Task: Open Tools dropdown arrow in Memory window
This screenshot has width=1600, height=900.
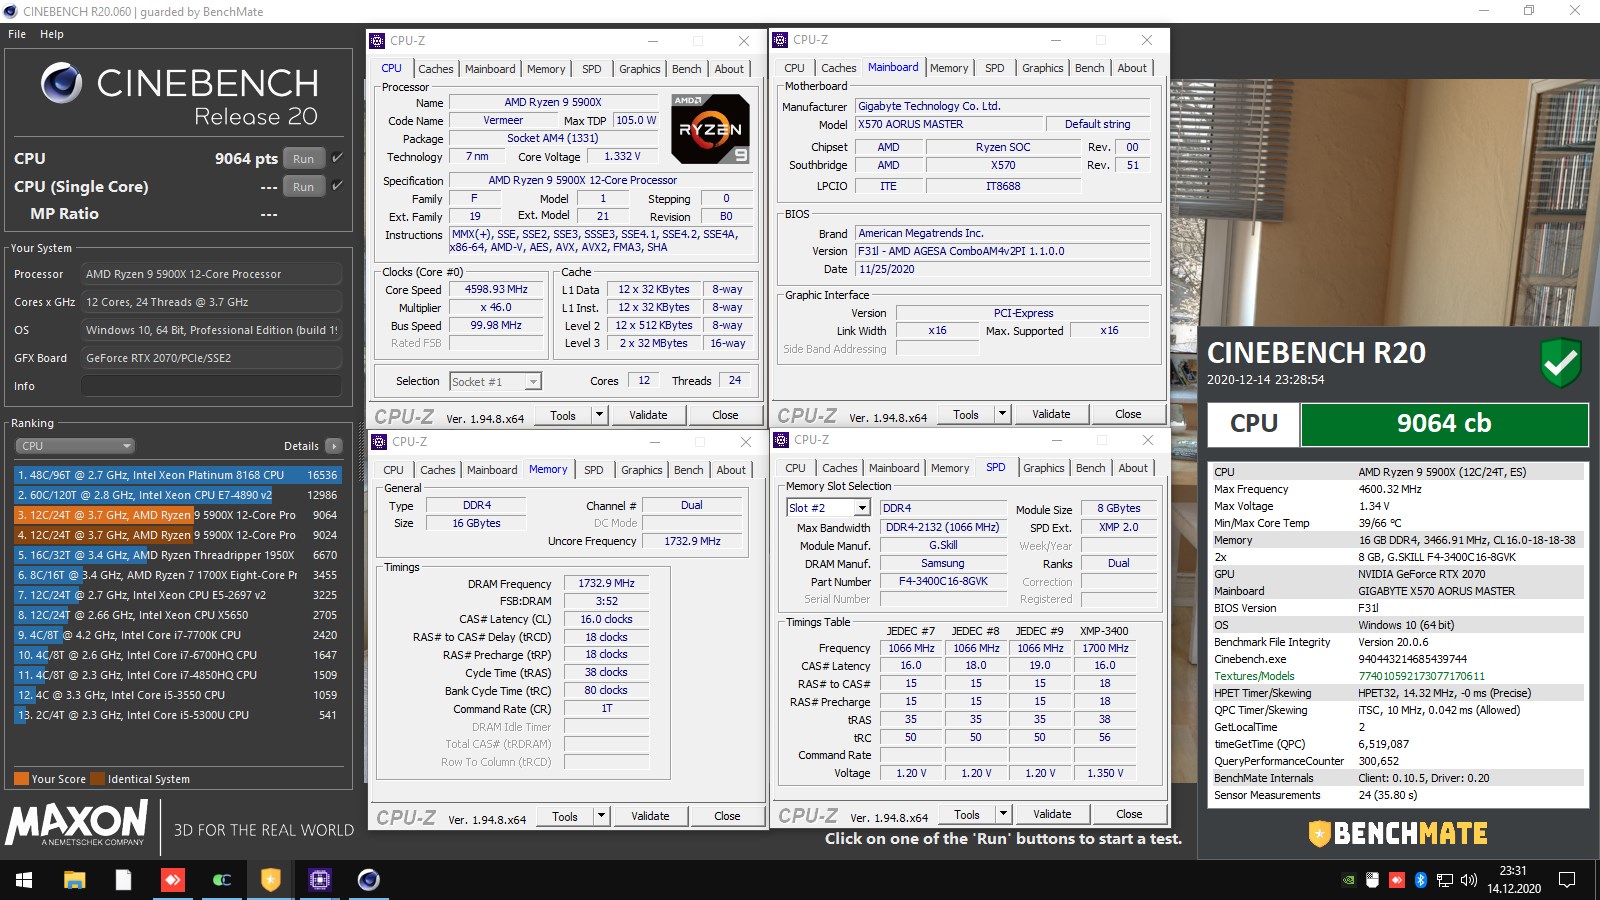Action: click(602, 816)
